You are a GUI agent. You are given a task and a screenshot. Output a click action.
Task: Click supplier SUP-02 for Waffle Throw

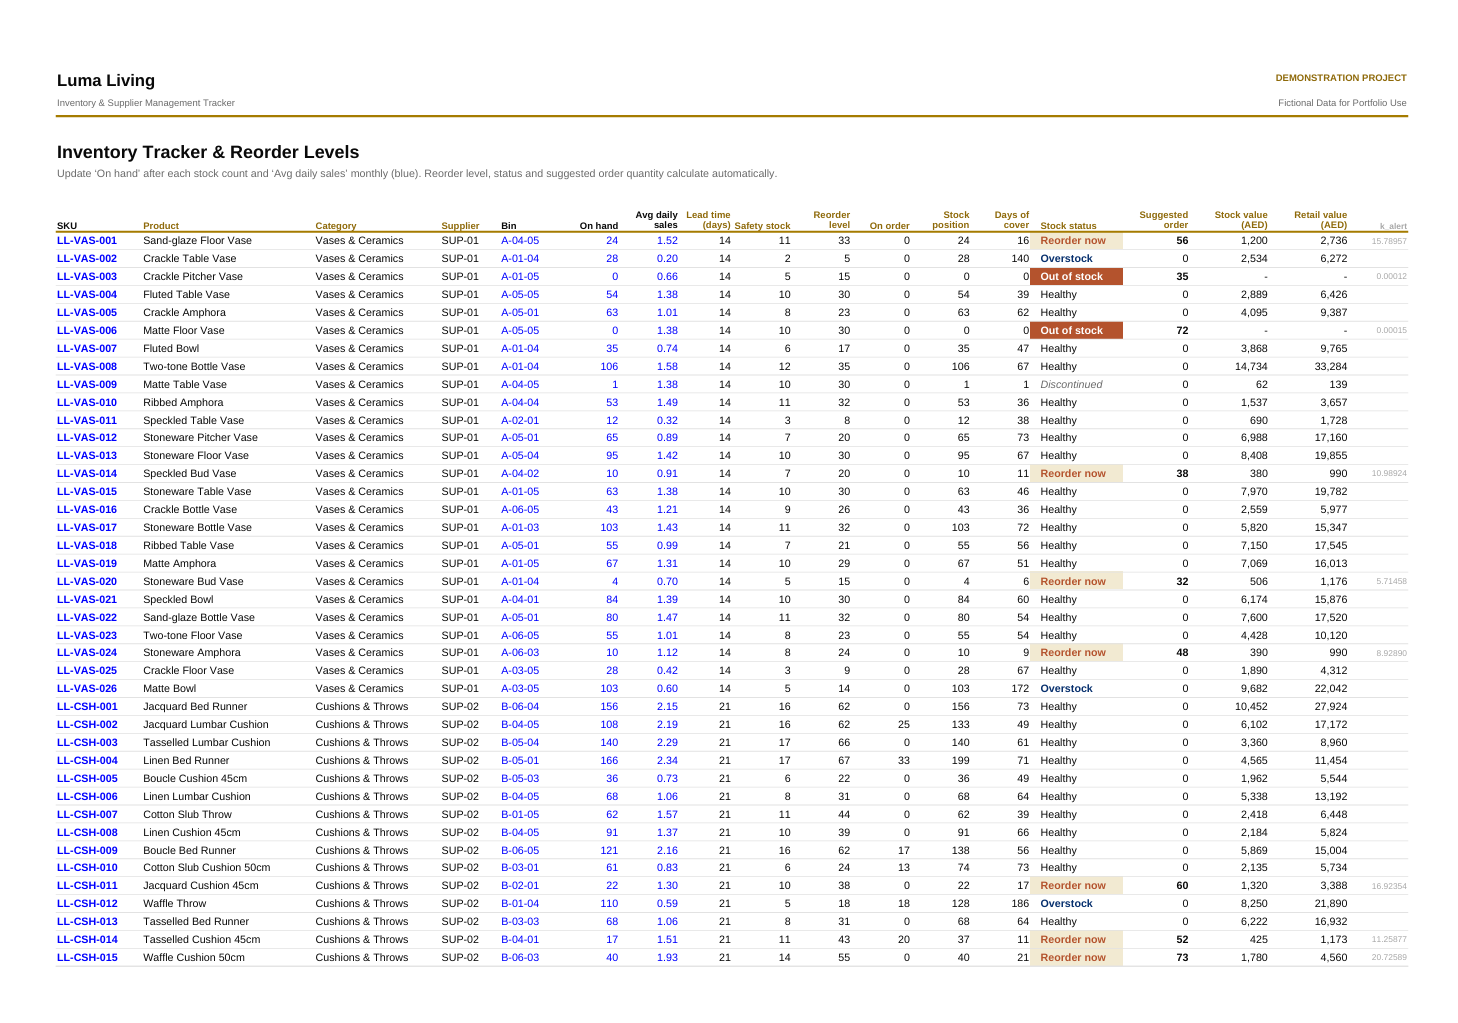461,904
